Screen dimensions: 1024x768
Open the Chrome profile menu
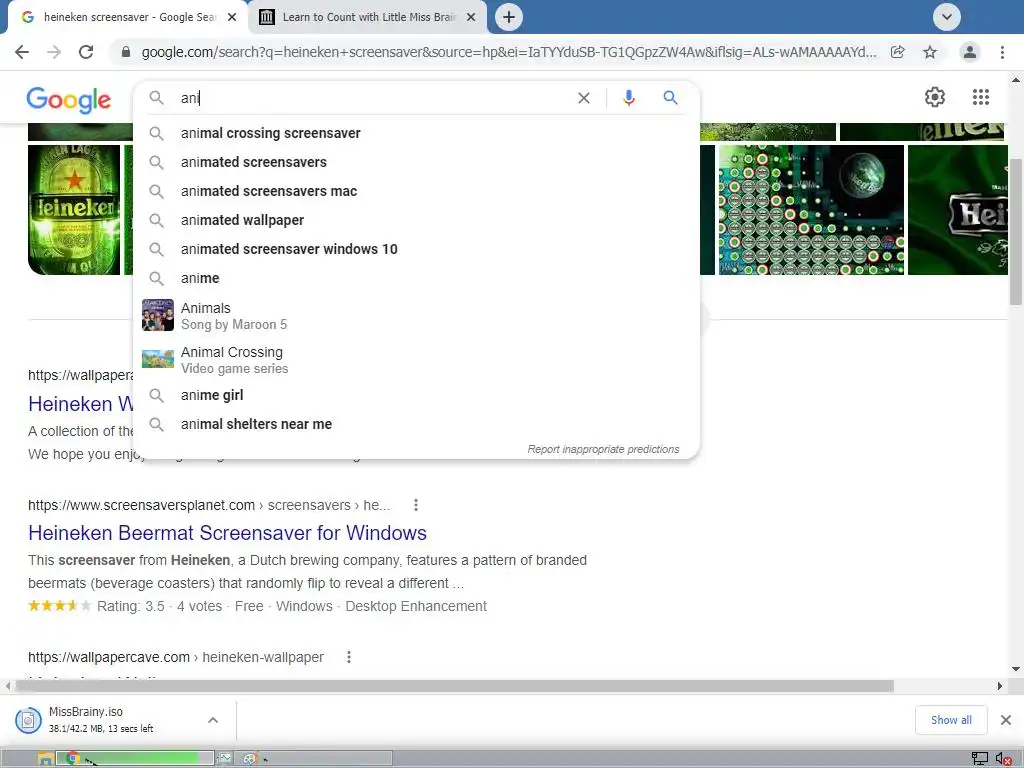coord(970,52)
